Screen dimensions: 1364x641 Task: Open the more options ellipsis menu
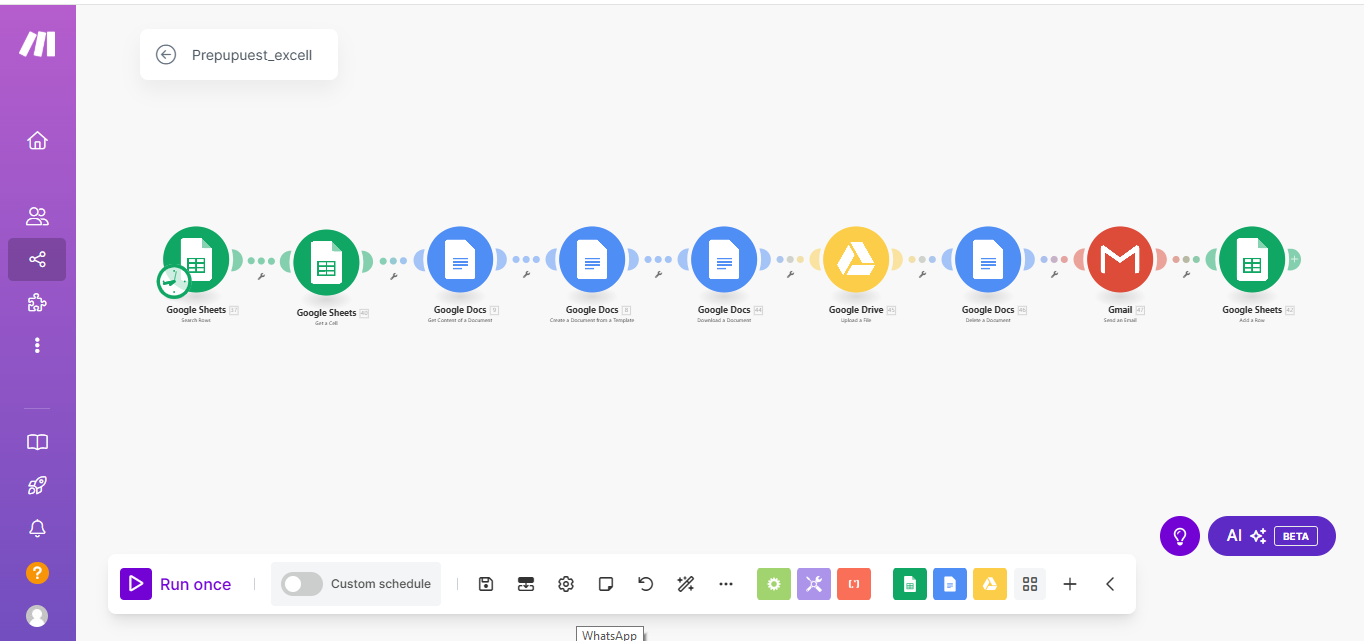coord(726,584)
